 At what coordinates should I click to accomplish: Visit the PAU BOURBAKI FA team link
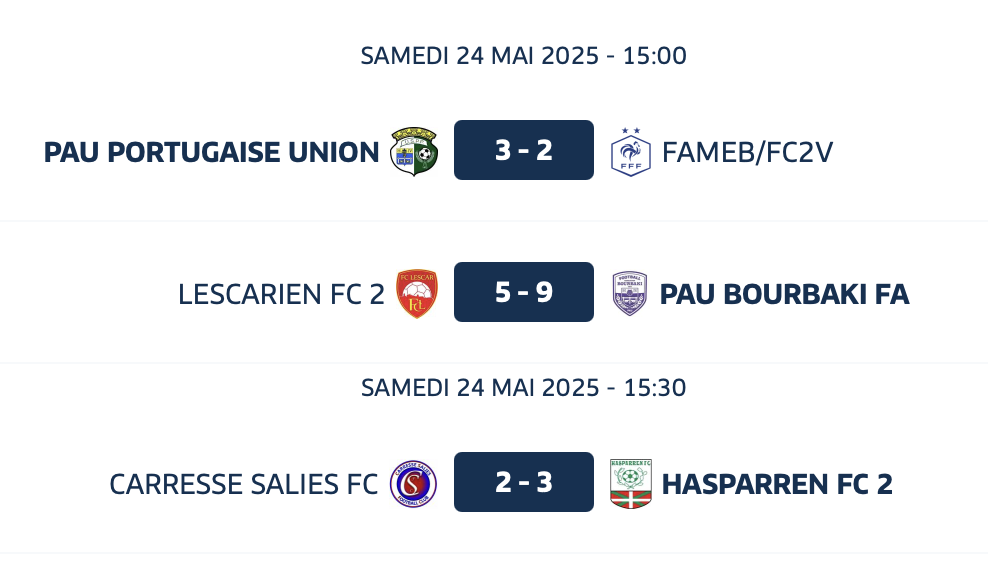point(784,294)
